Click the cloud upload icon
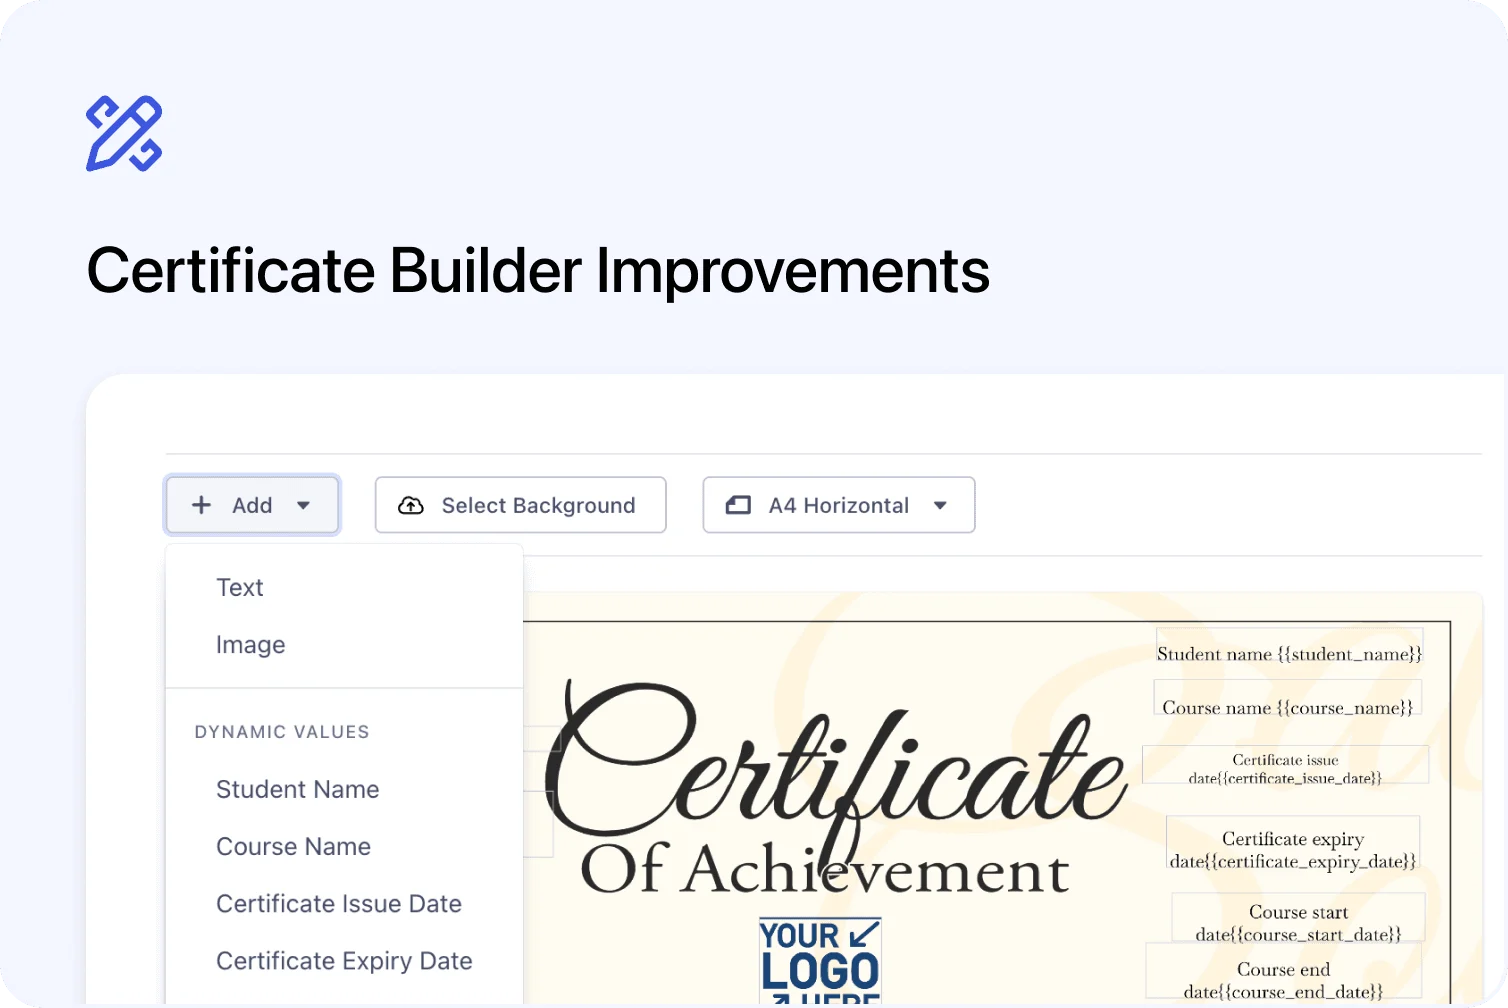1508x1008 pixels. 411,505
